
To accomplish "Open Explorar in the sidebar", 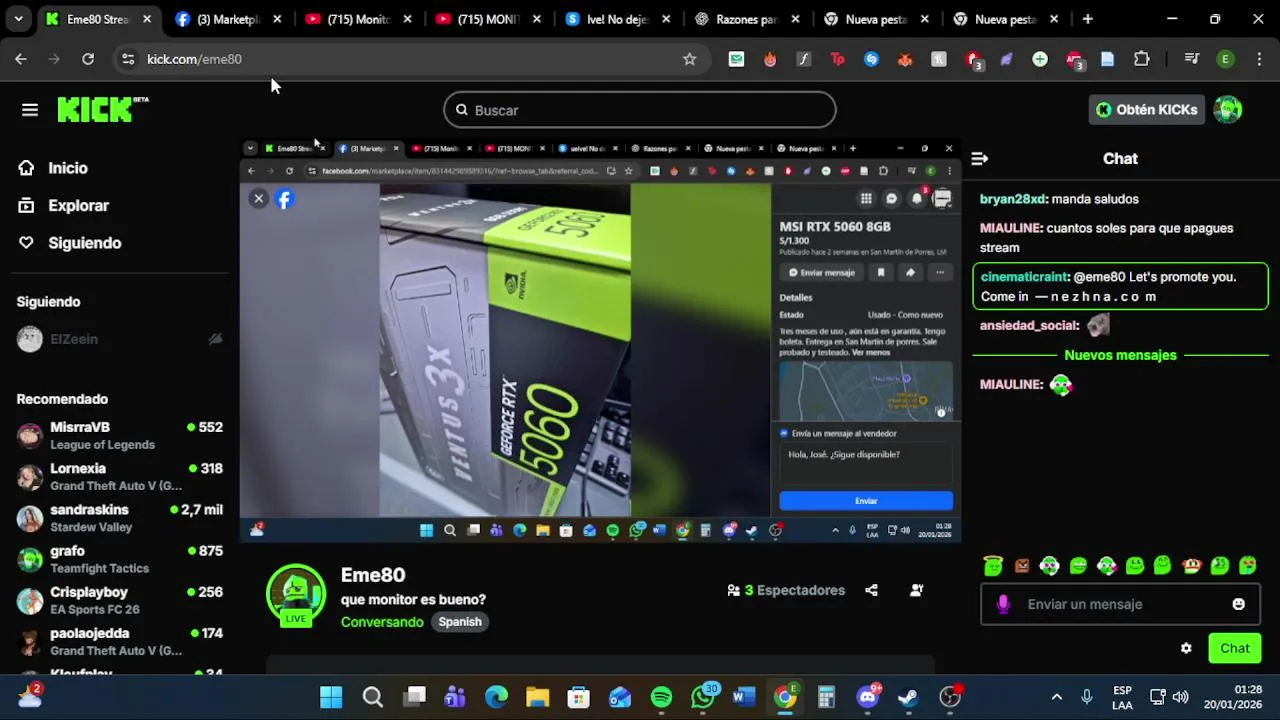I will pos(78,205).
